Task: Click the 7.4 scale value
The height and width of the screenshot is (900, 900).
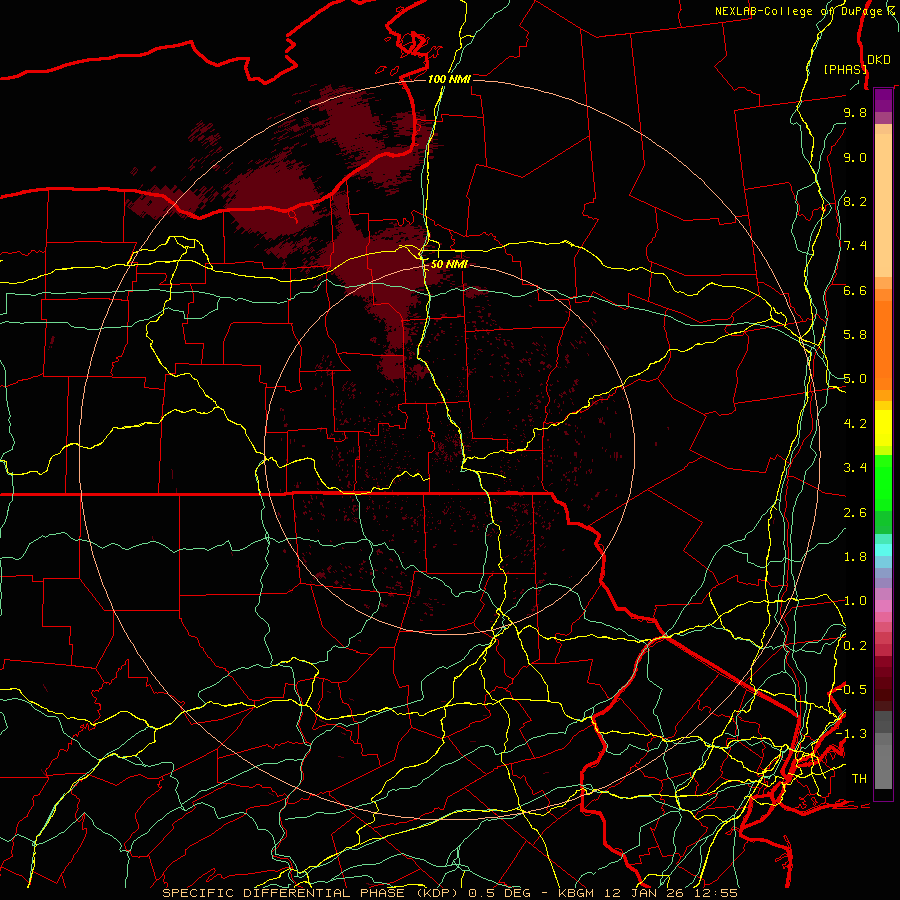Action: [855, 246]
